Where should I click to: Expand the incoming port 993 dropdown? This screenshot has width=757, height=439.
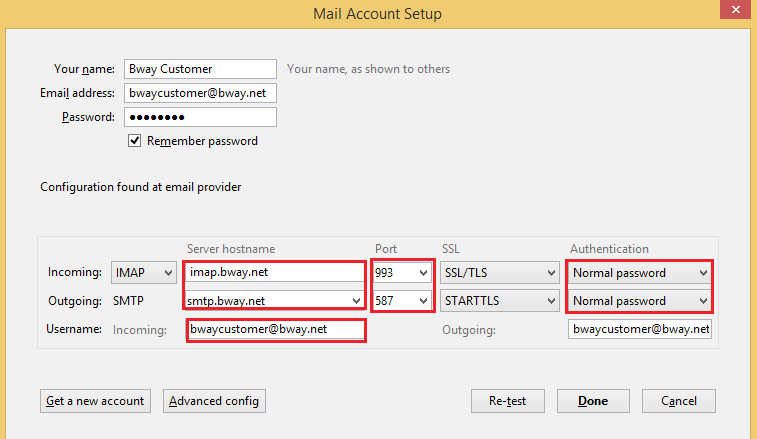[402, 272]
